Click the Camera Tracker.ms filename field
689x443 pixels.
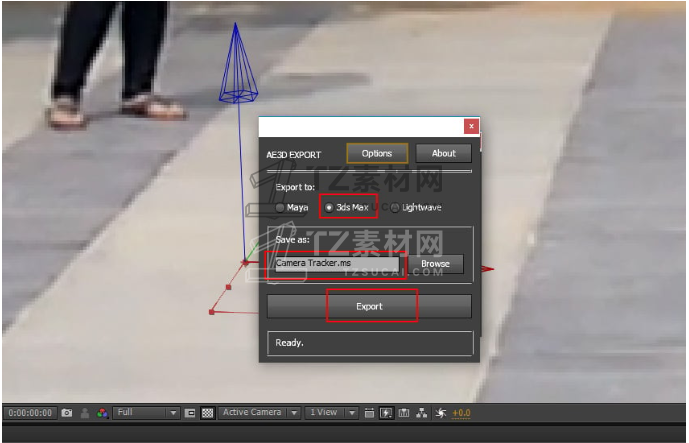[337, 263]
